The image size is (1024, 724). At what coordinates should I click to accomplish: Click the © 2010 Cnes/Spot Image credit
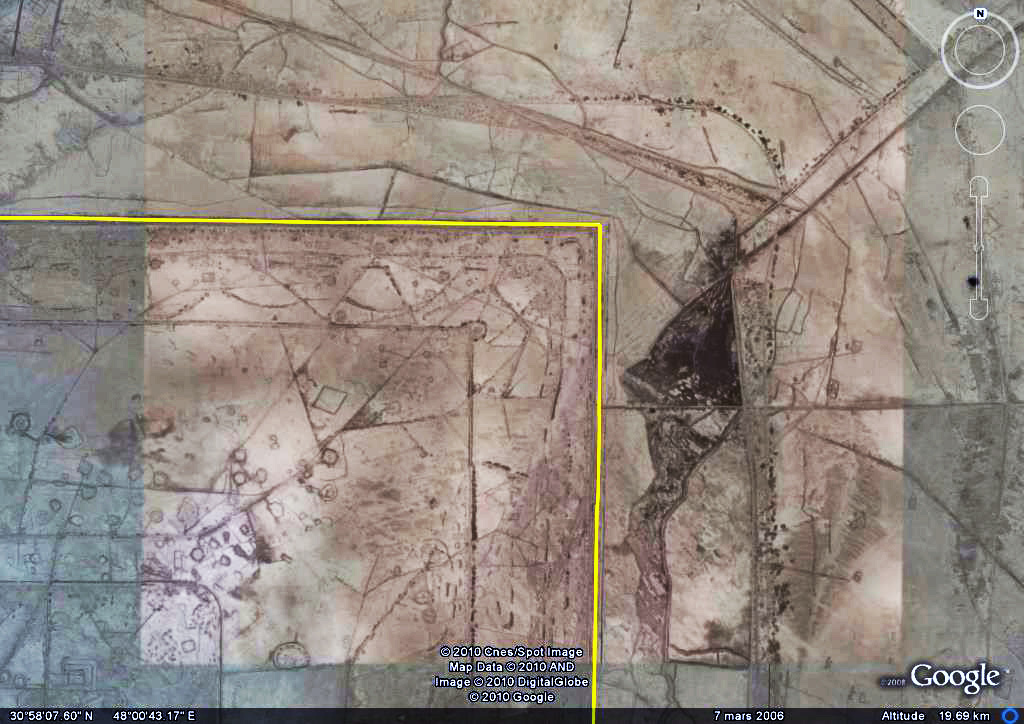(511, 652)
